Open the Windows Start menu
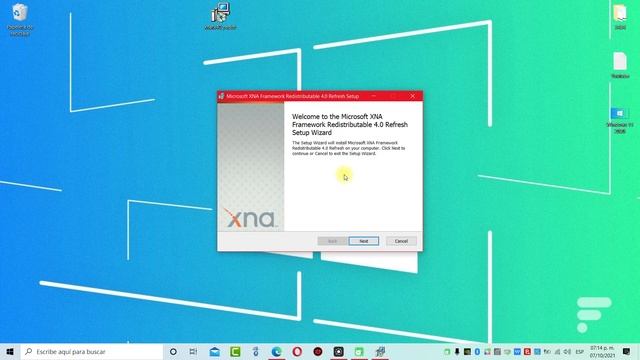The width and height of the screenshot is (640, 360). 10,351
